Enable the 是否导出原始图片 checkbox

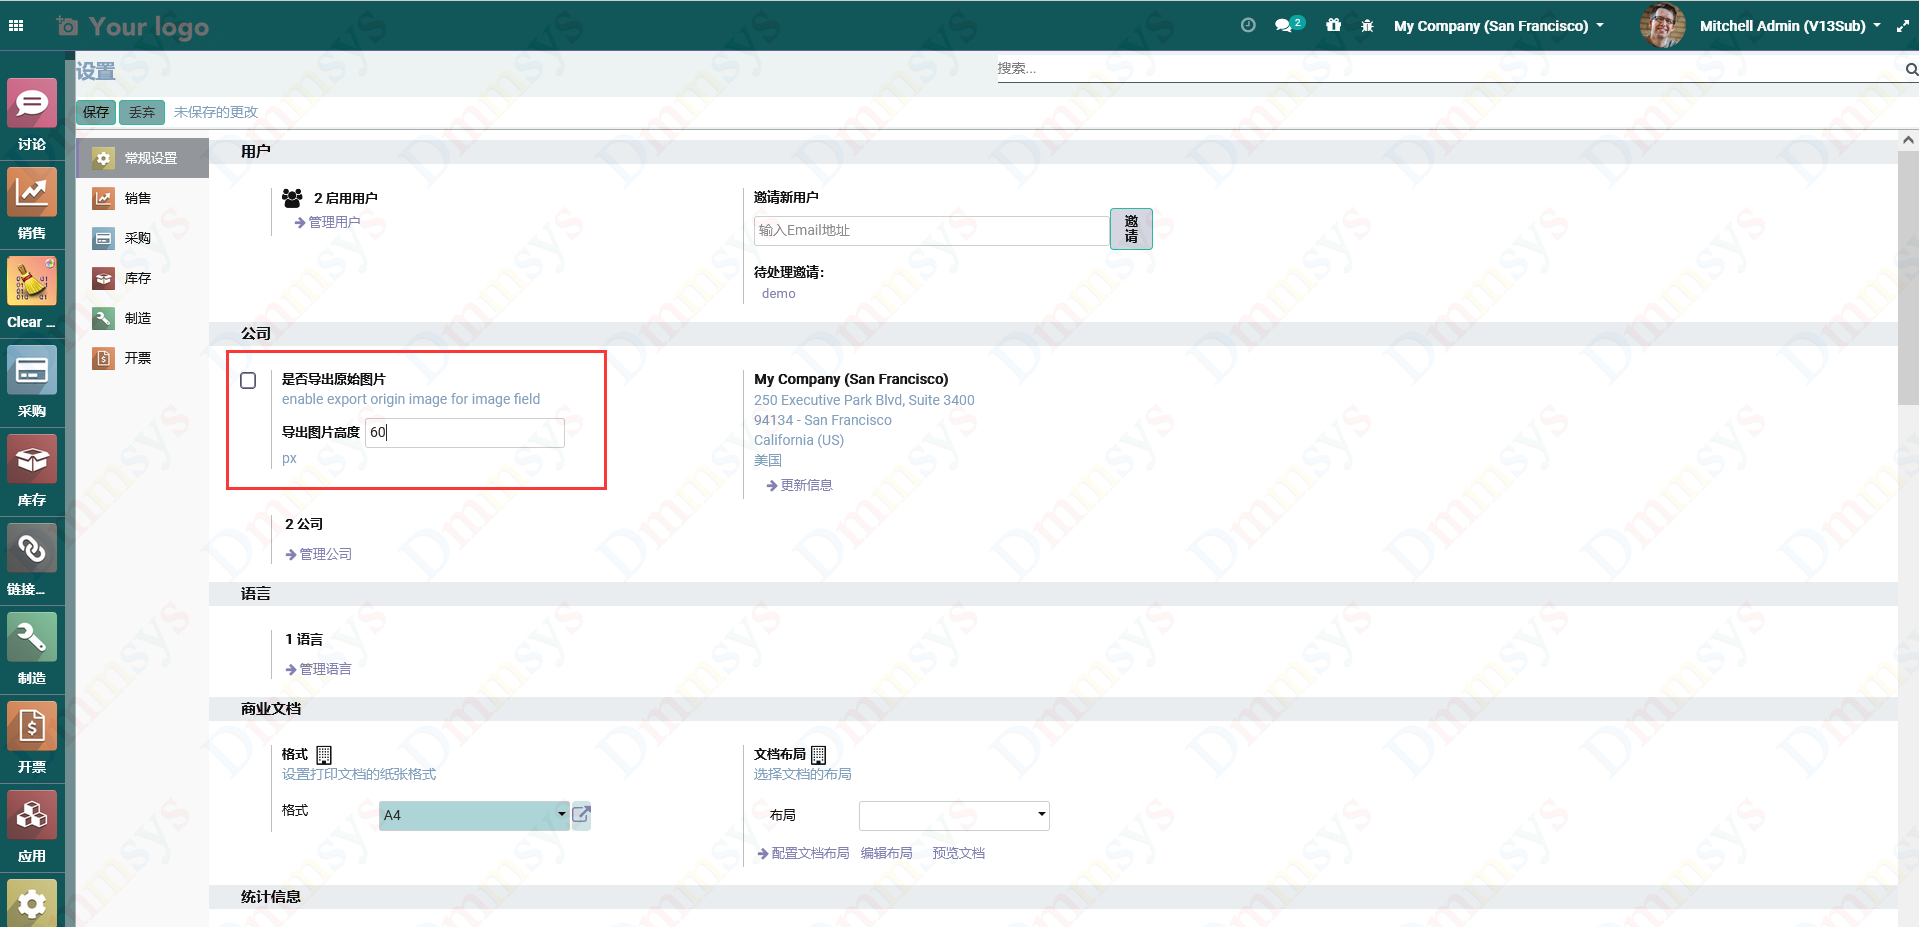[248, 380]
